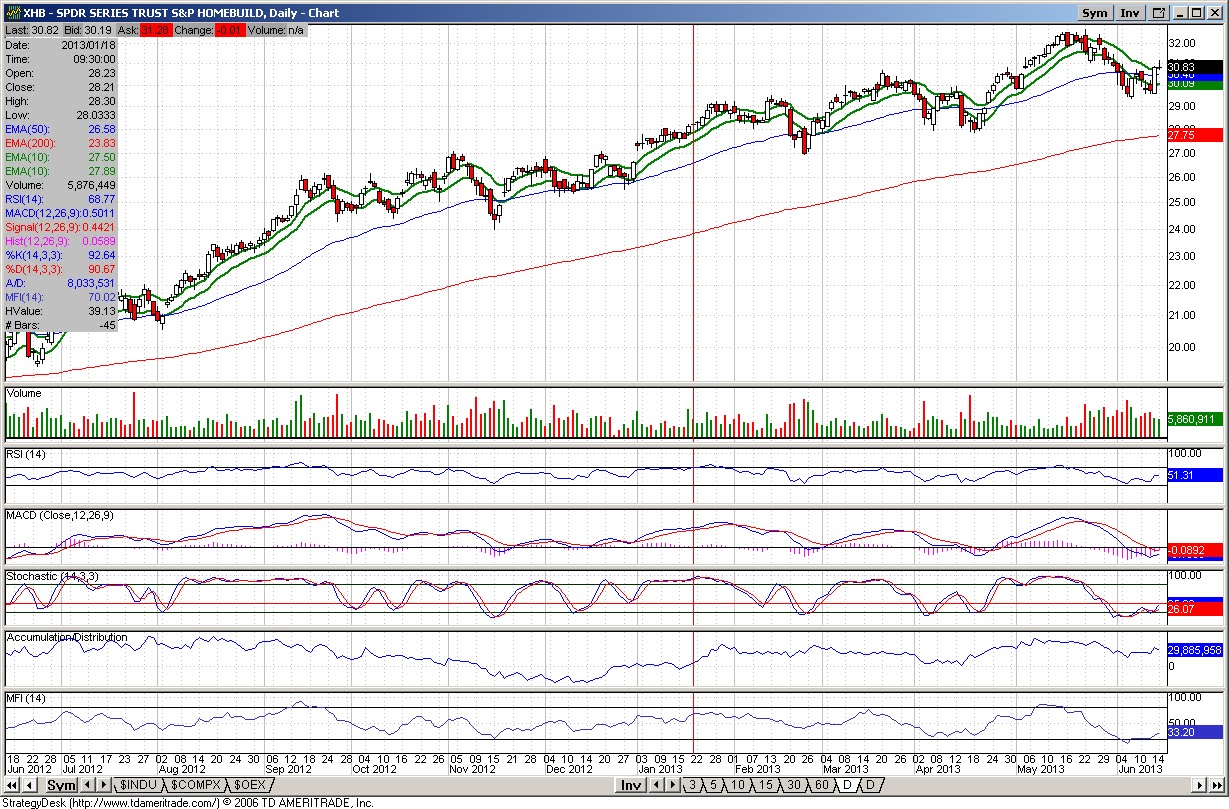Pop out the chart with the detach window icon

[1159, 13]
